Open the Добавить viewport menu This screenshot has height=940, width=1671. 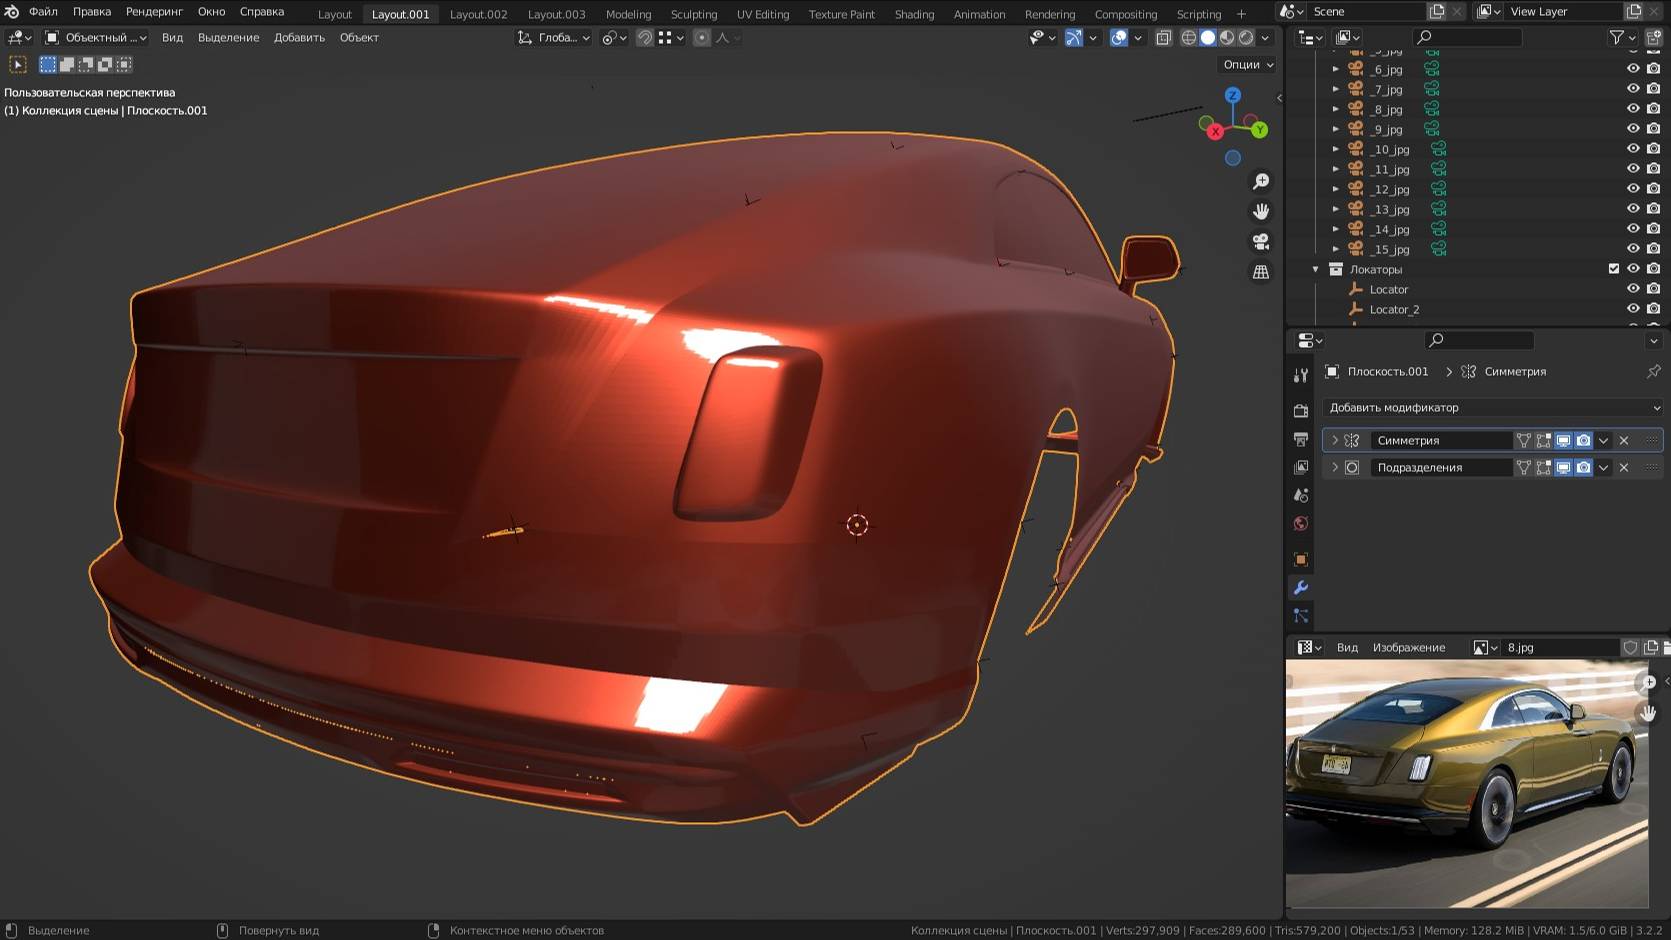tap(299, 38)
